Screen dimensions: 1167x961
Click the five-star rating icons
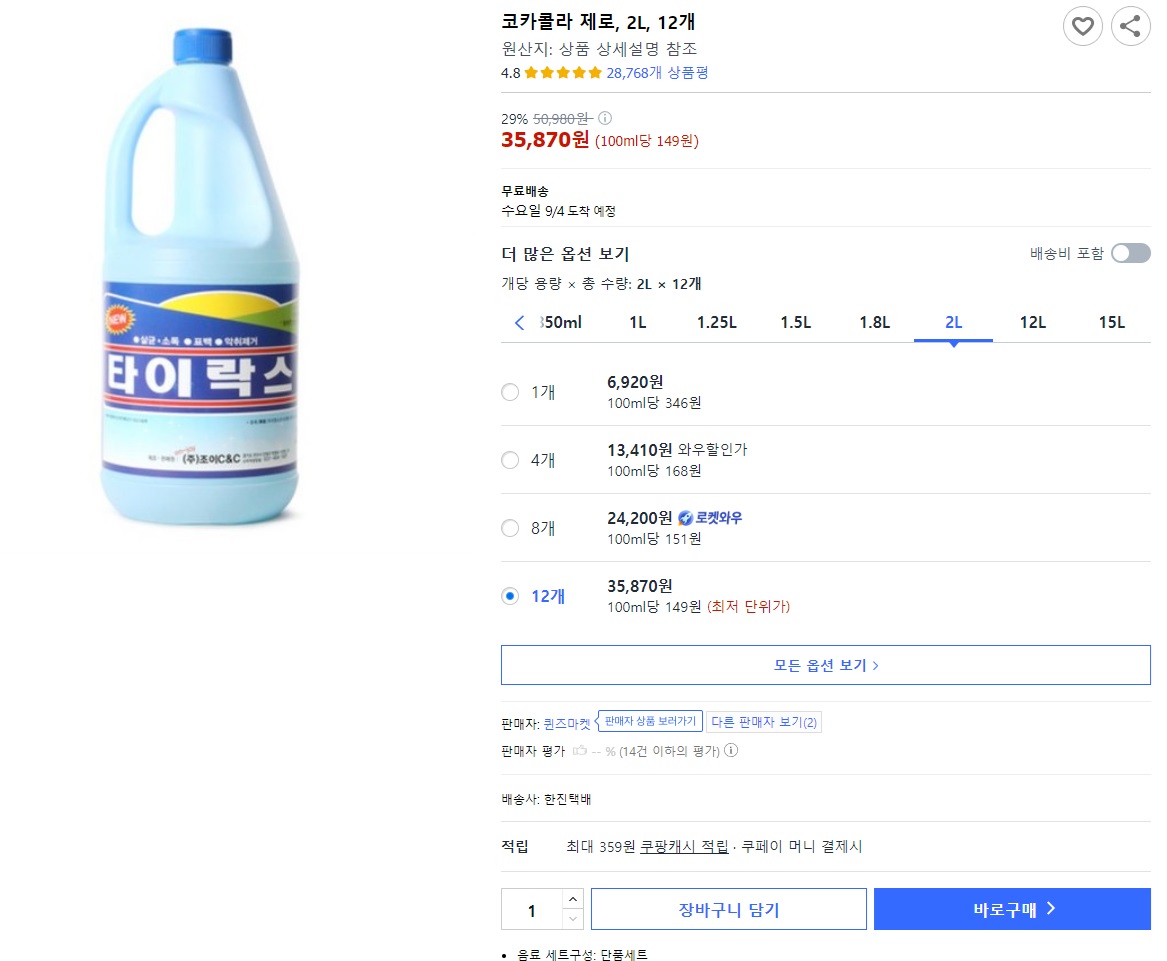(563, 73)
